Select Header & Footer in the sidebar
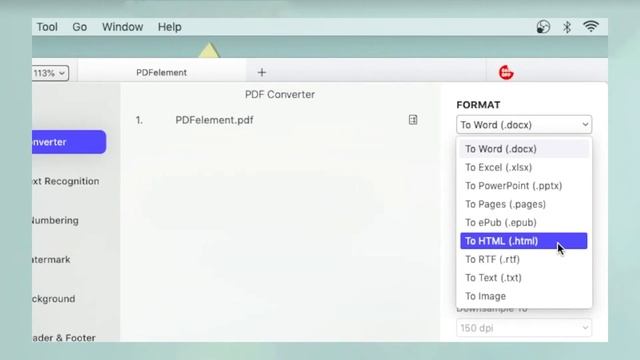This screenshot has height=360, width=640. 64,338
